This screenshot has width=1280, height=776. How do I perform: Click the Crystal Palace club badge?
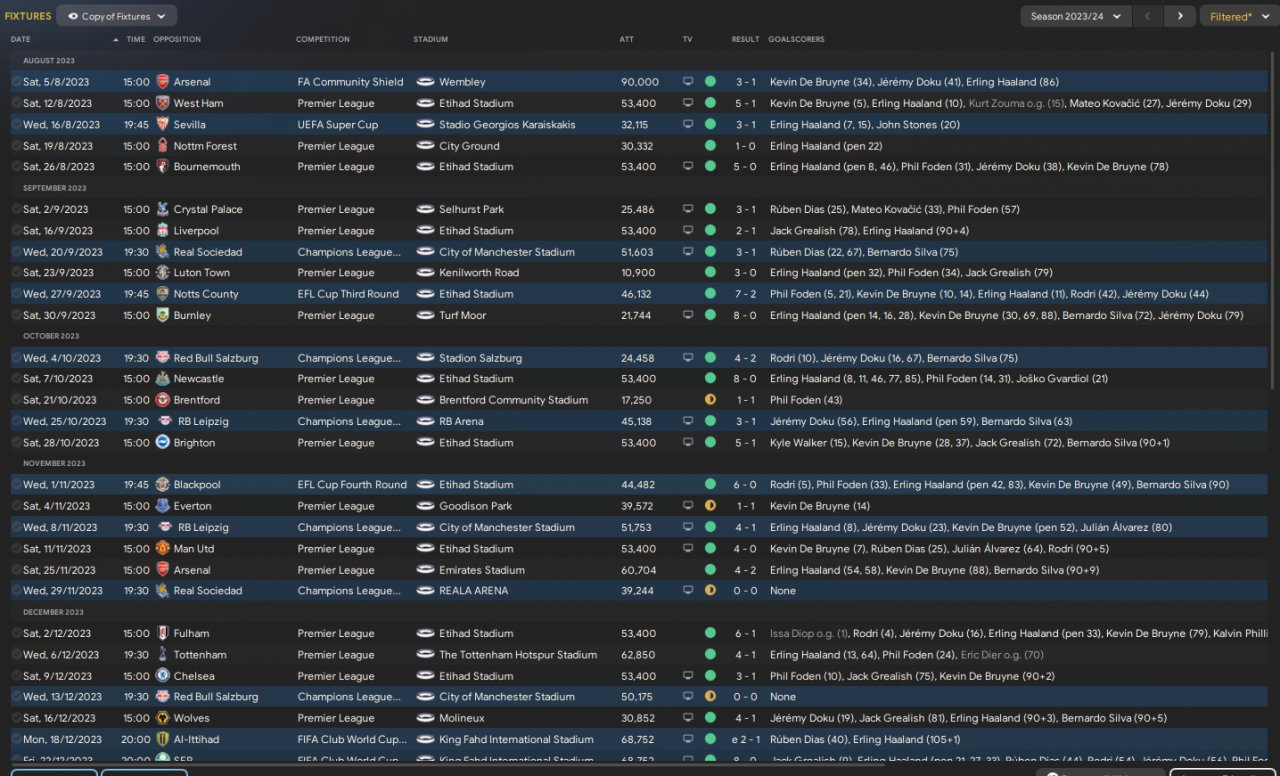click(162, 209)
